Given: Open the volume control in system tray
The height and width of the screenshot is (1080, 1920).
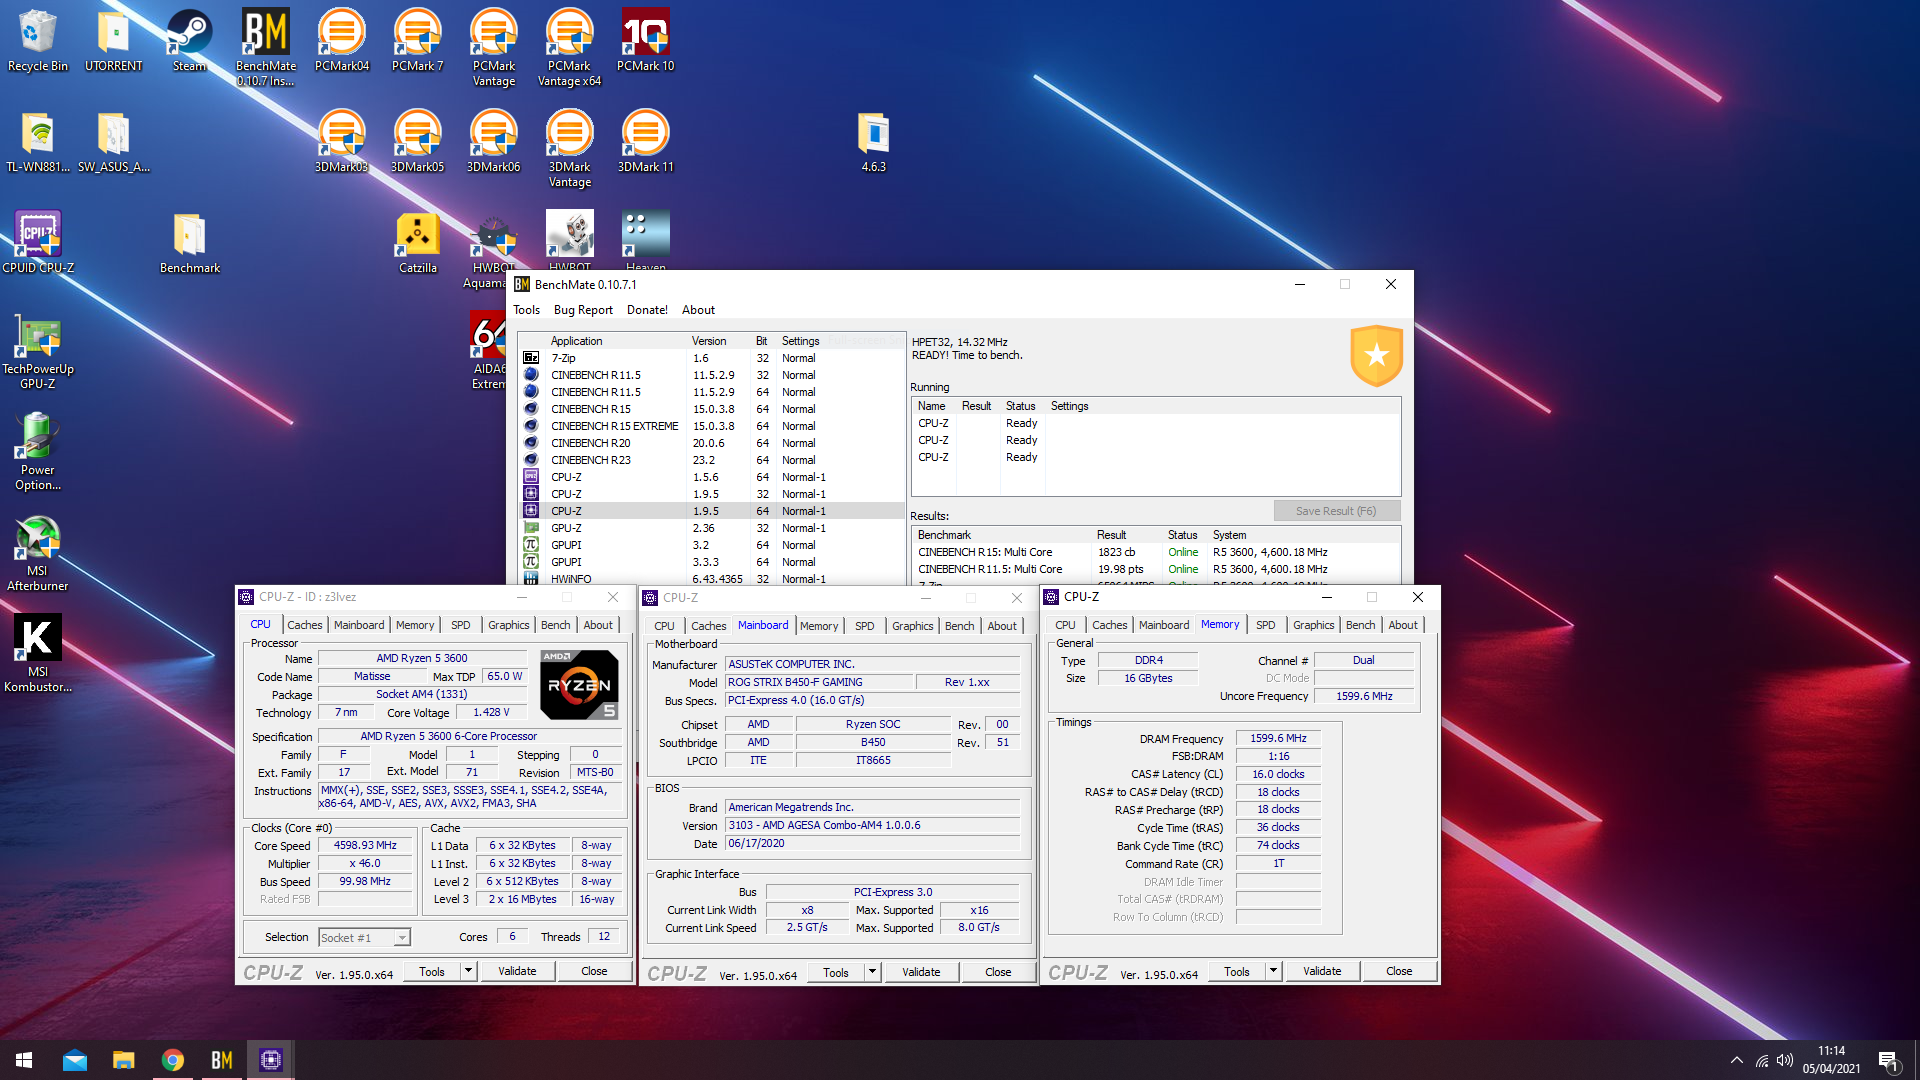Looking at the screenshot, I should (1785, 1060).
